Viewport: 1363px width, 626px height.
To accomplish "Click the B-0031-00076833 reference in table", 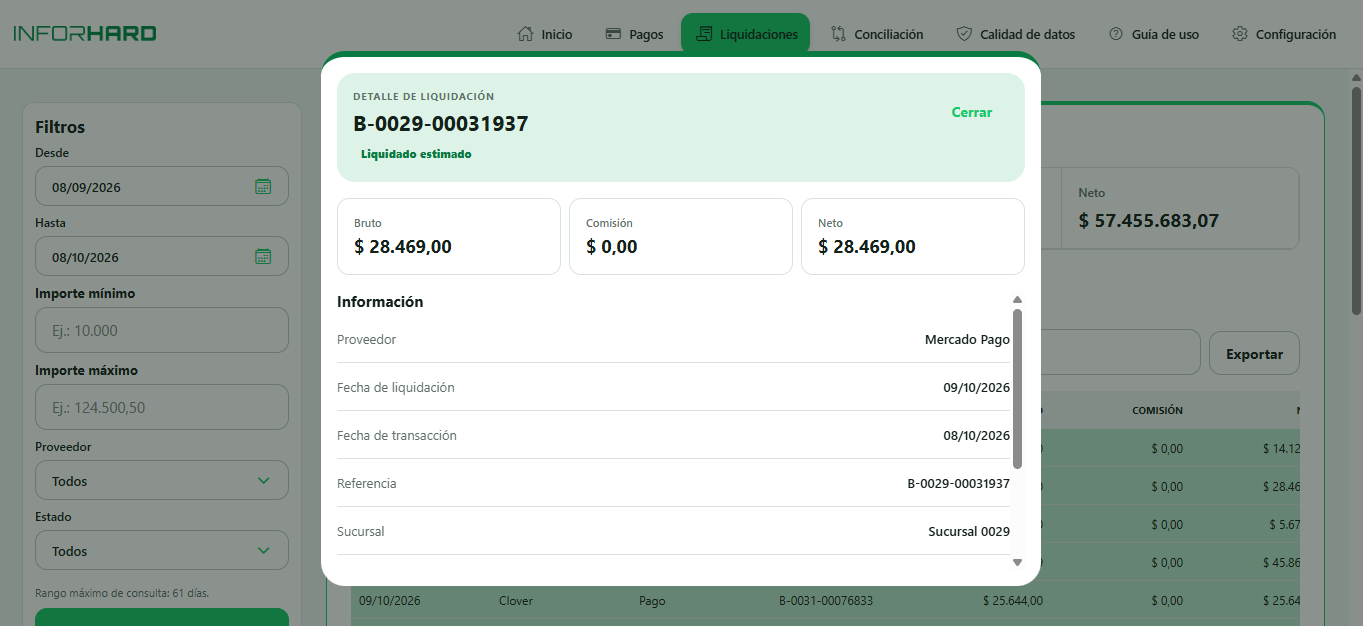I will pyautogui.click(x=826, y=601).
